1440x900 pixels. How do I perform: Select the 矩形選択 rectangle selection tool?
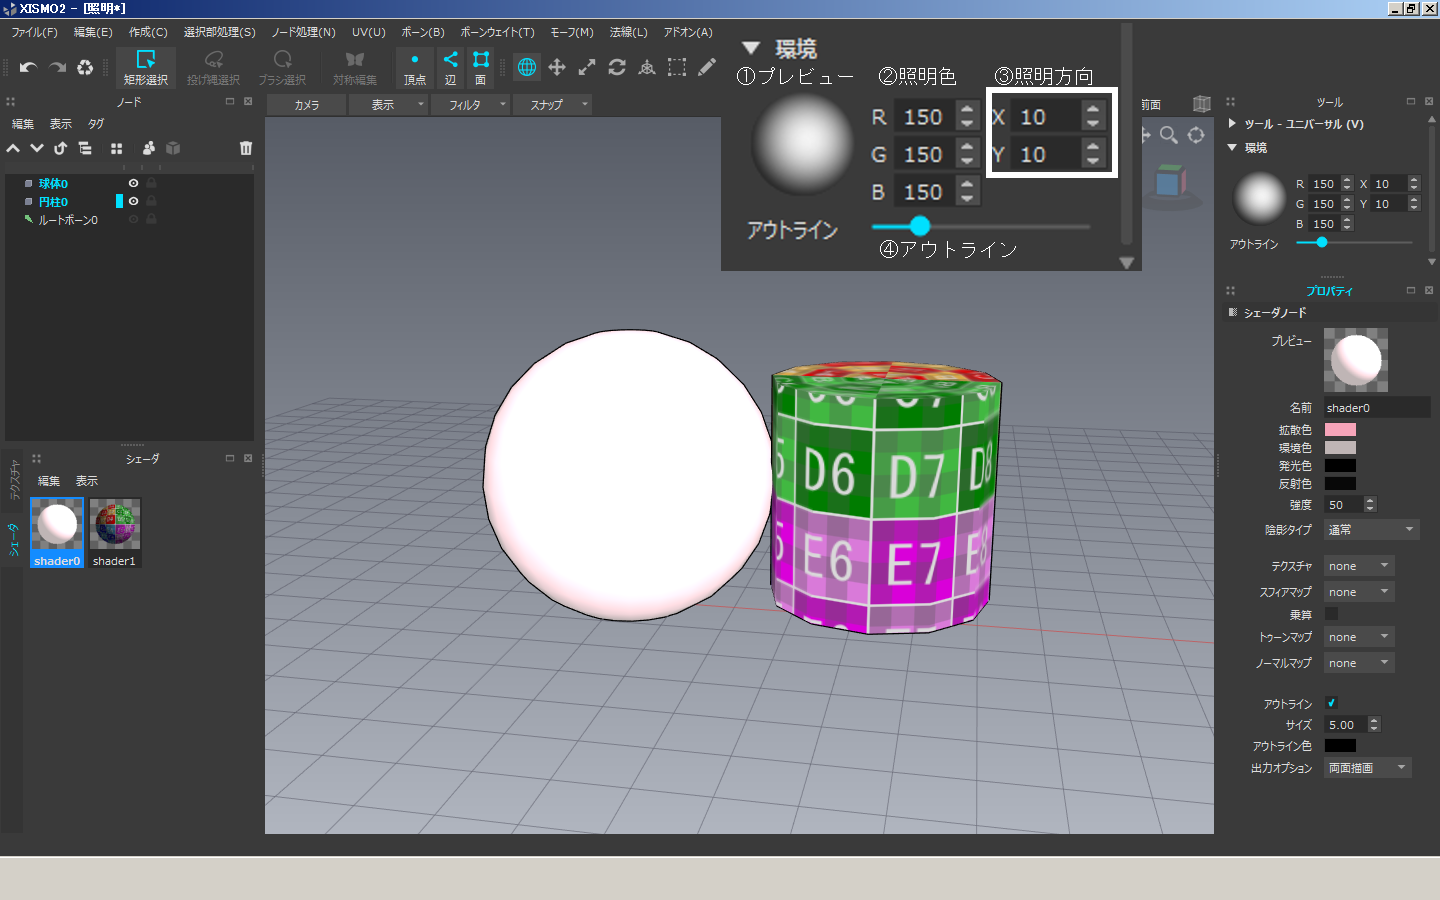click(146, 68)
